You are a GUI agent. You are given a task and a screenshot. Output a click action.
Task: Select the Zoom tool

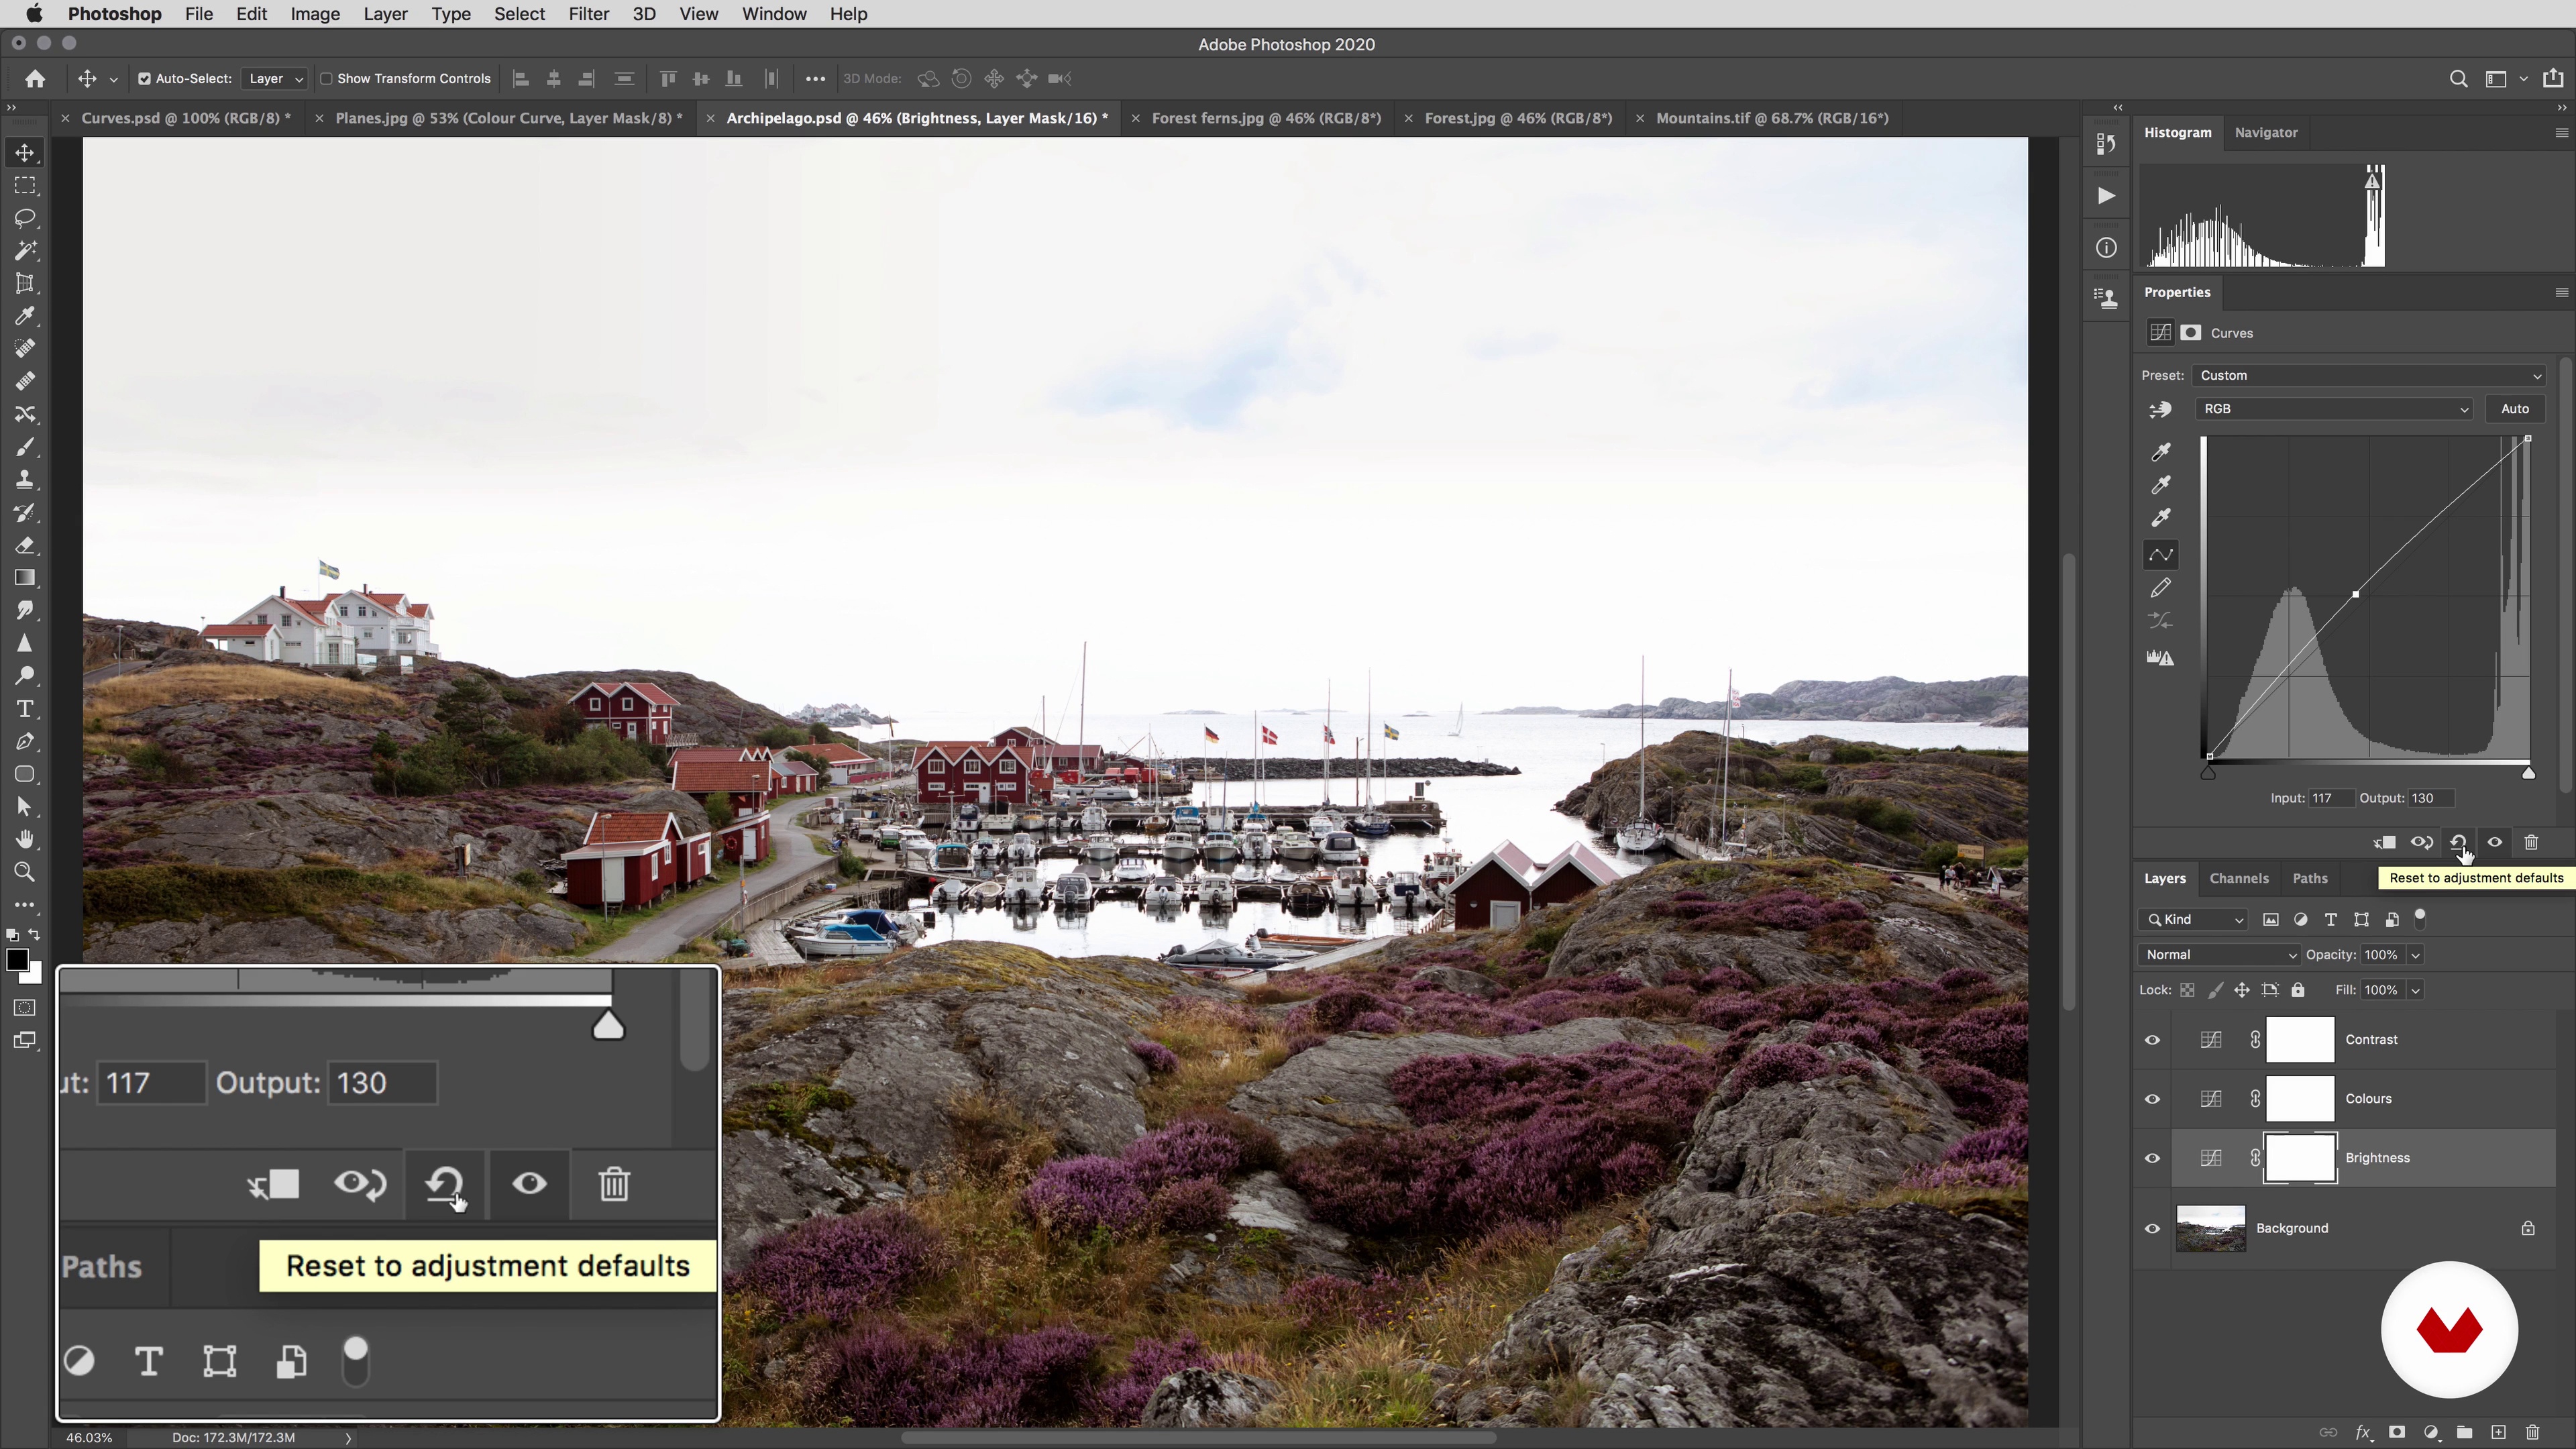[x=25, y=872]
